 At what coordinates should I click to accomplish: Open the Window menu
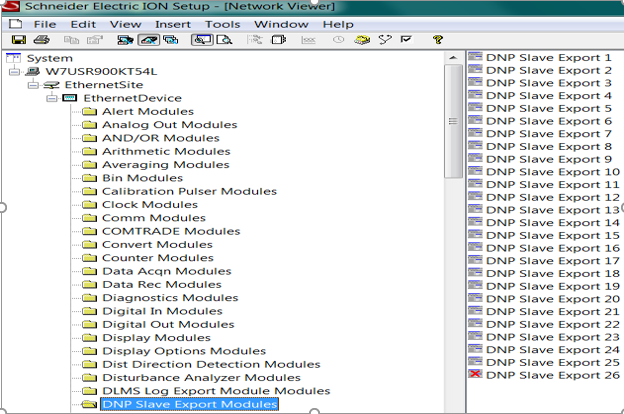[281, 24]
